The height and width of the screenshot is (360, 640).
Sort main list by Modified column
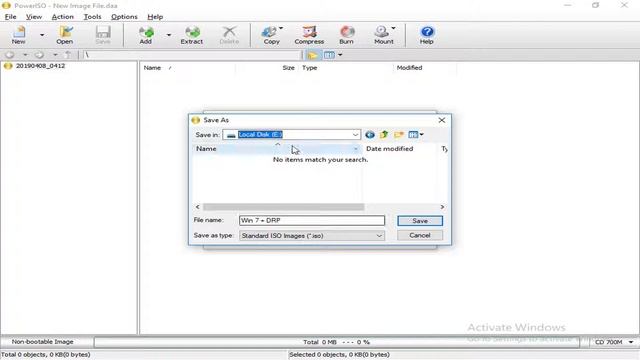(409, 68)
